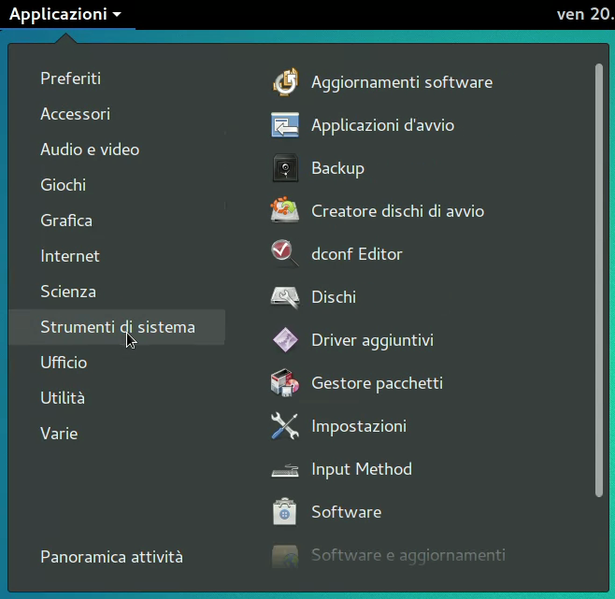Viewport: 615px width, 599px height.
Task: Open the Internet category
Action: 70,256
